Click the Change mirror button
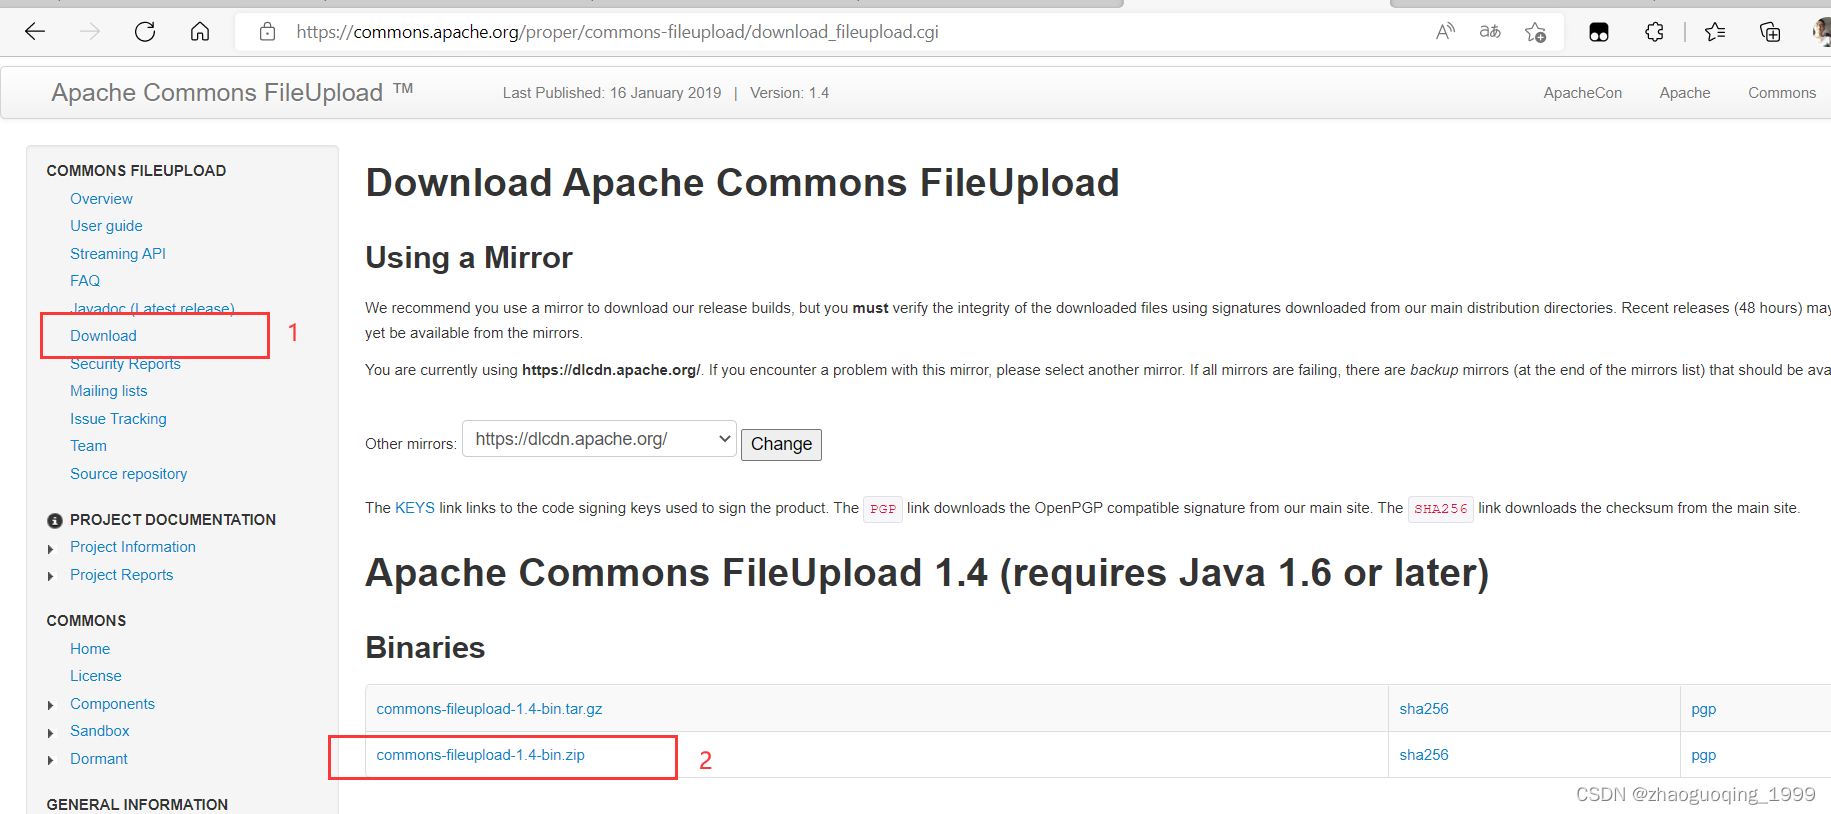This screenshot has height=814, width=1831. pos(781,444)
